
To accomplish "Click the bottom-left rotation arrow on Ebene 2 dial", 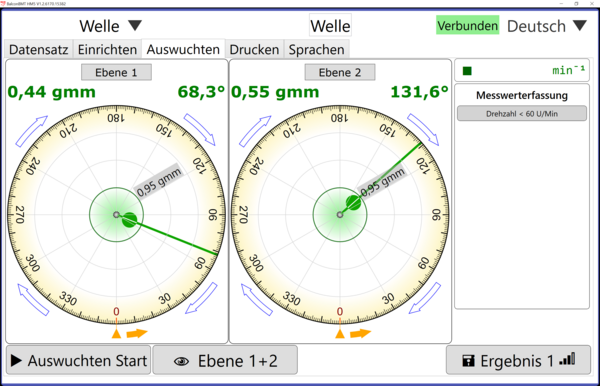I will [257, 300].
